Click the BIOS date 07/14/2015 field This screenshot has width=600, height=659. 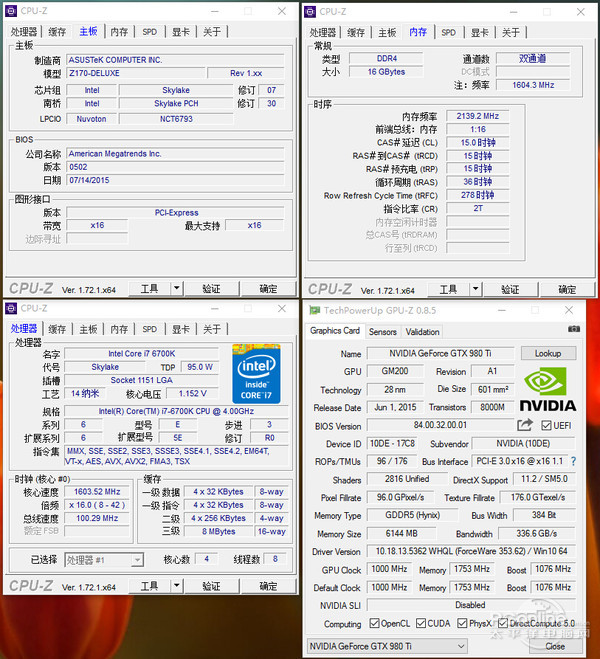[176, 180]
